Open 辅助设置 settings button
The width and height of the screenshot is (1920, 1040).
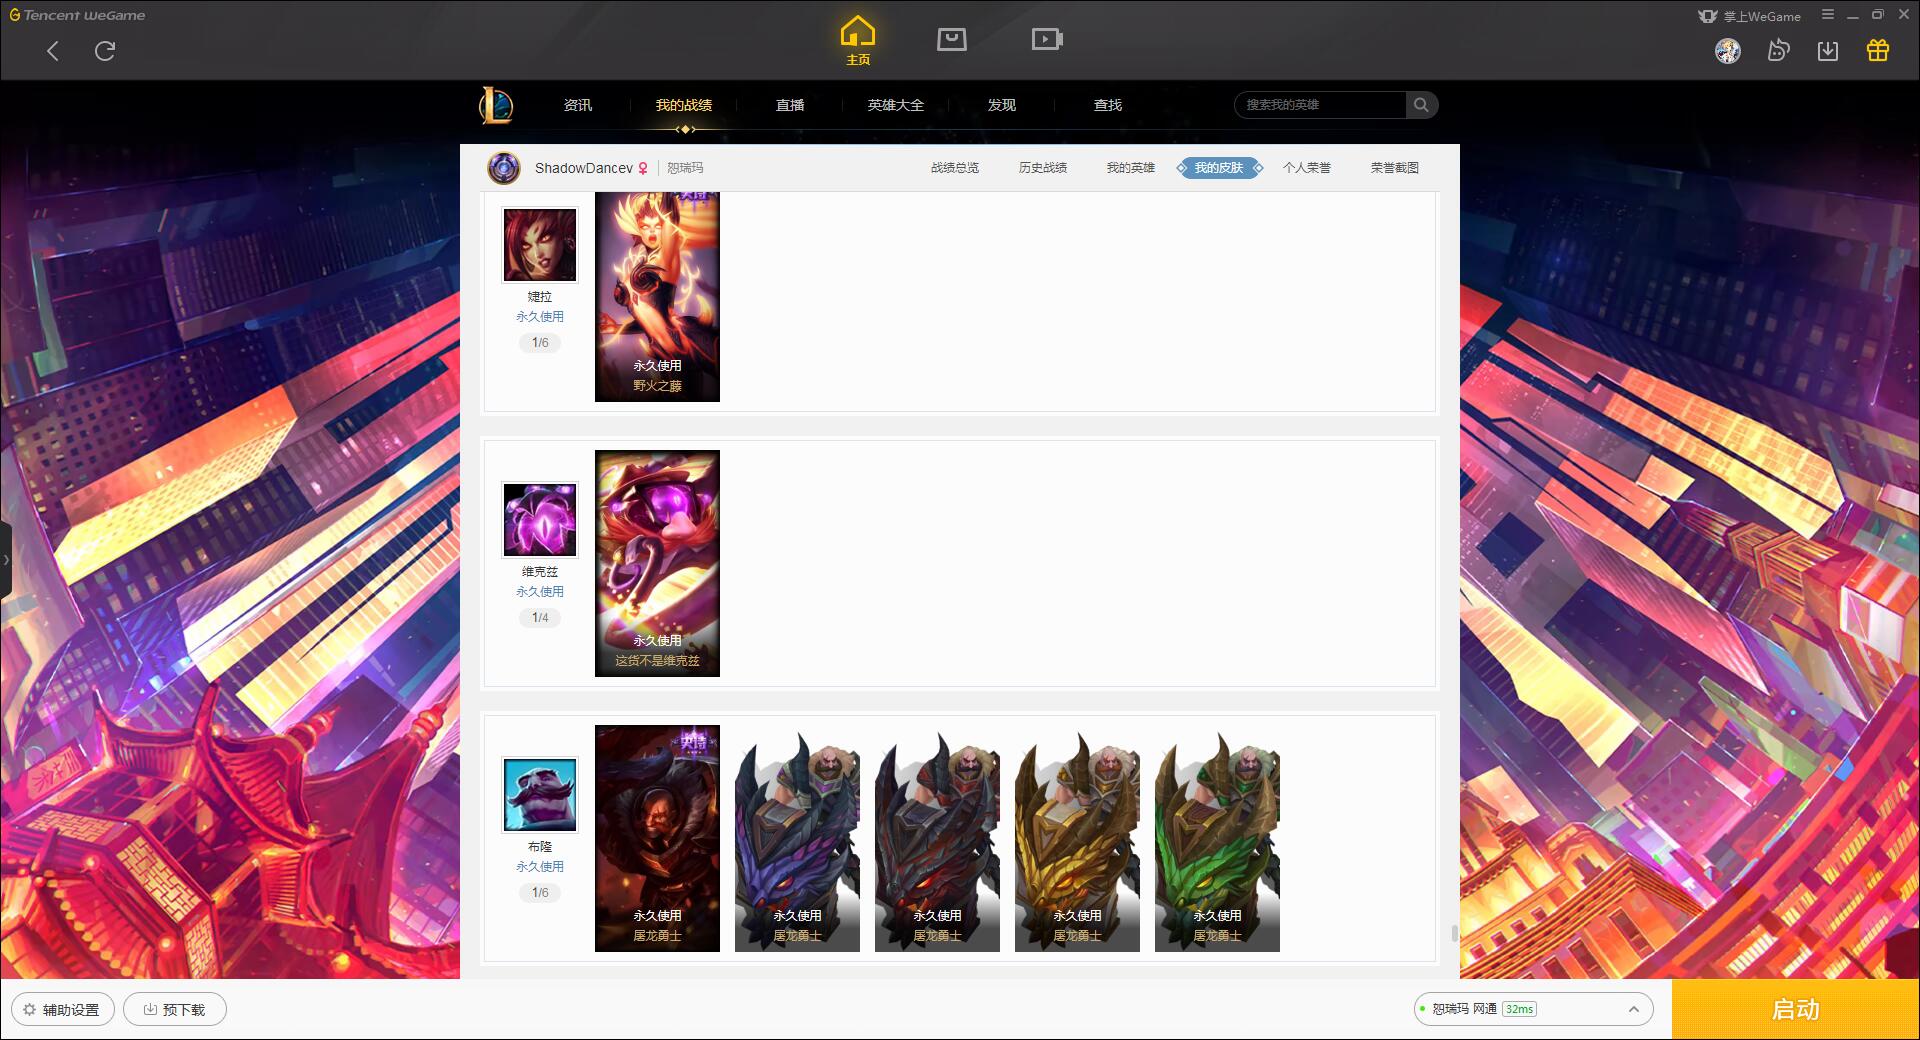click(x=62, y=1009)
